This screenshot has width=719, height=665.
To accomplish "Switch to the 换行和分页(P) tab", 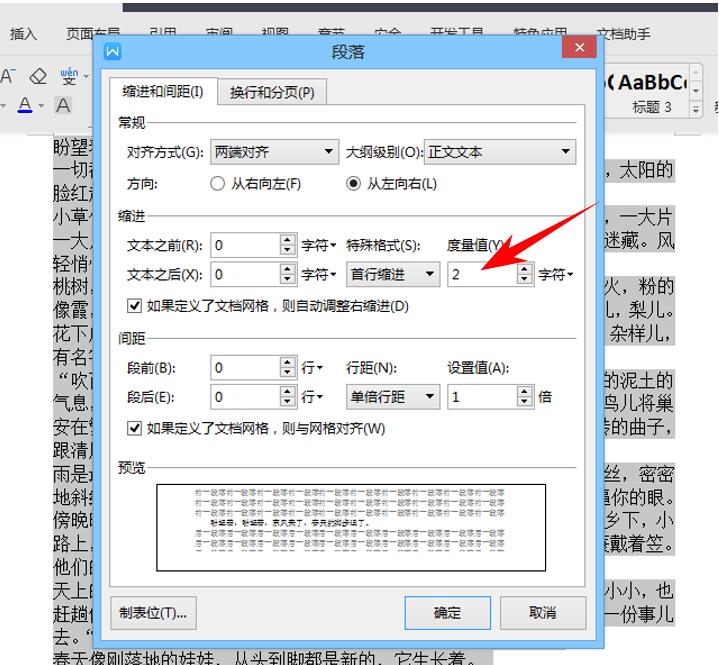I will [272, 92].
